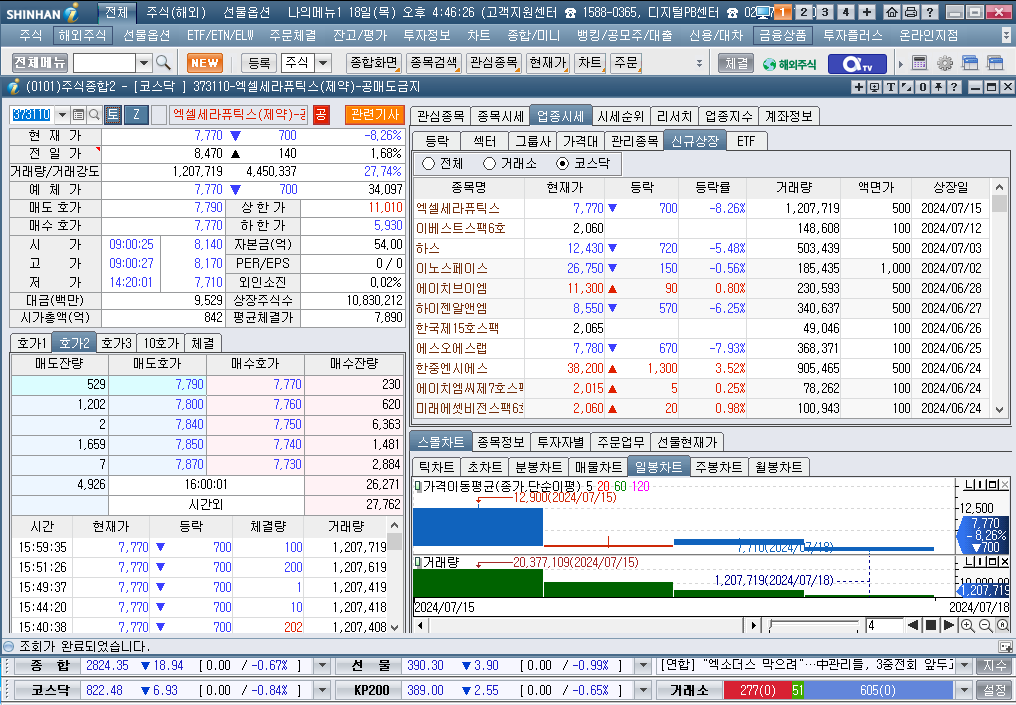The width and height of the screenshot is (1016, 705).
Task: Click the 해외주식 globe link in toolbar
Action: (789, 64)
